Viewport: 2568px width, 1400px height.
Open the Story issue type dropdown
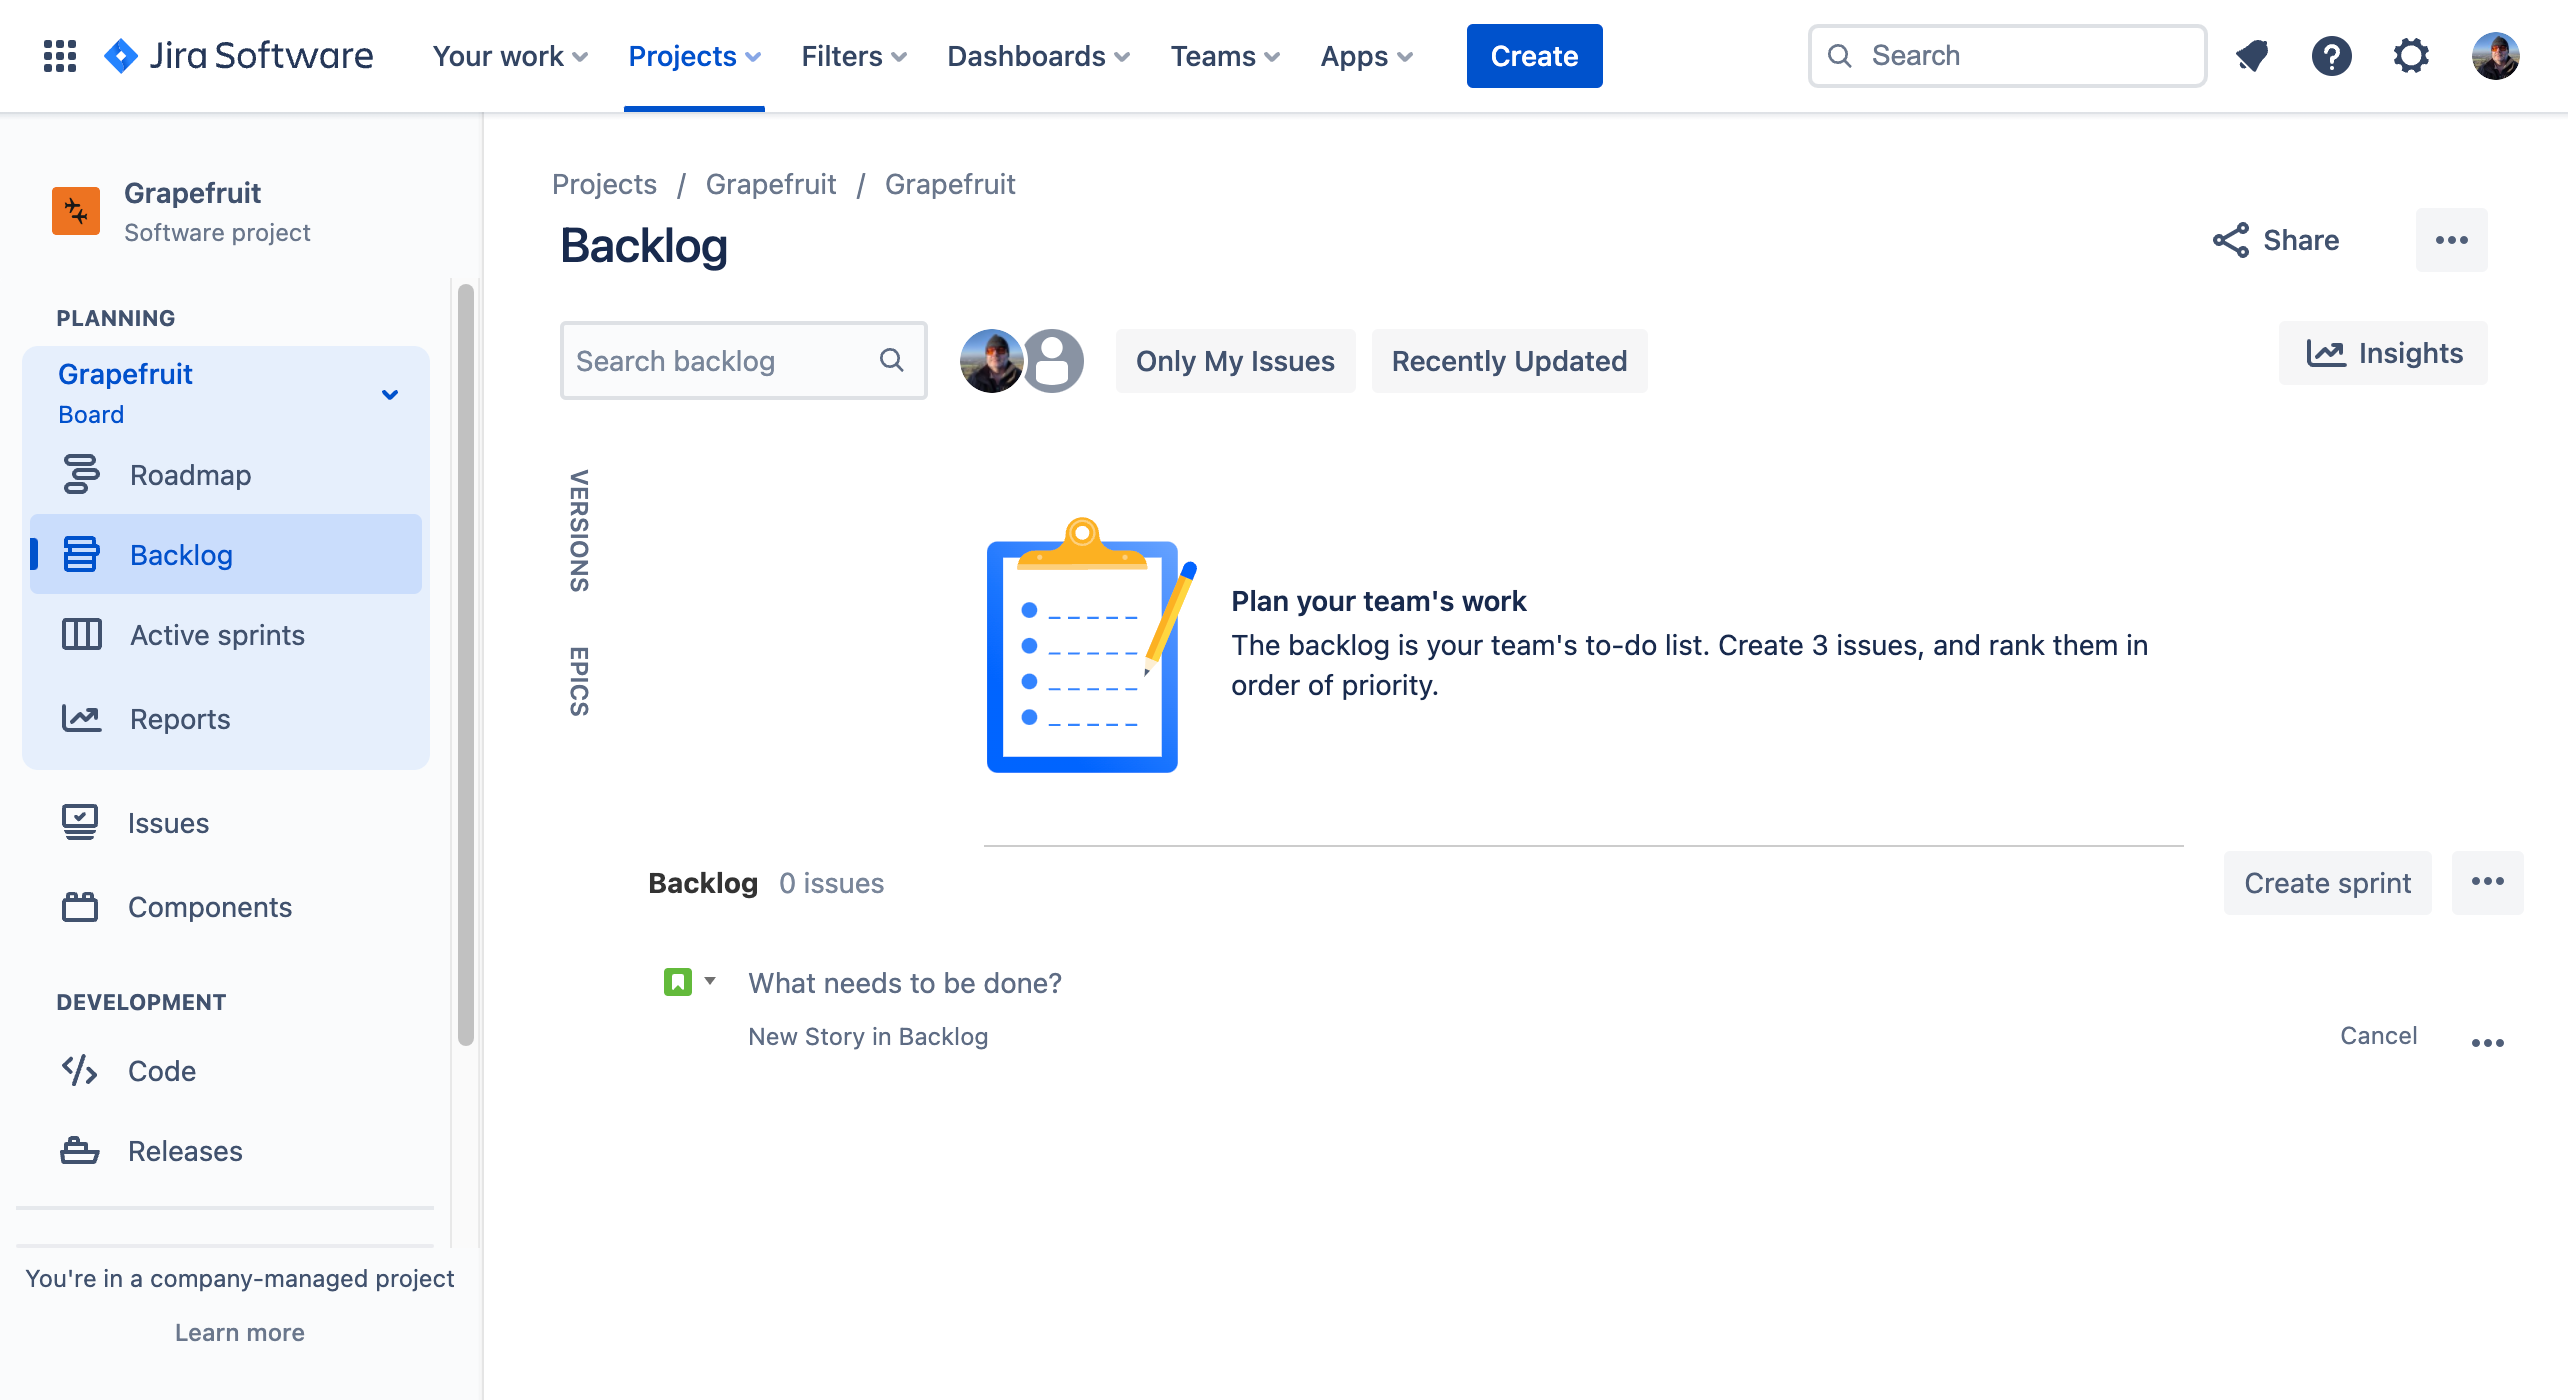689,982
